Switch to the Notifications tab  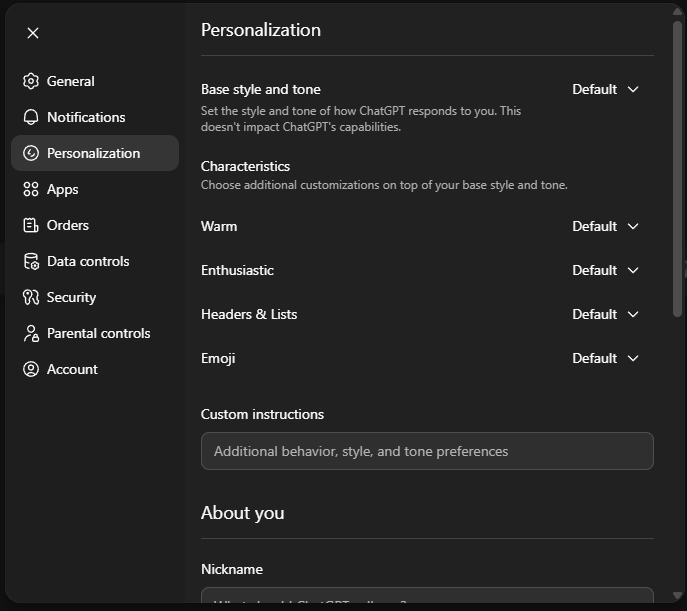(x=95, y=117)
